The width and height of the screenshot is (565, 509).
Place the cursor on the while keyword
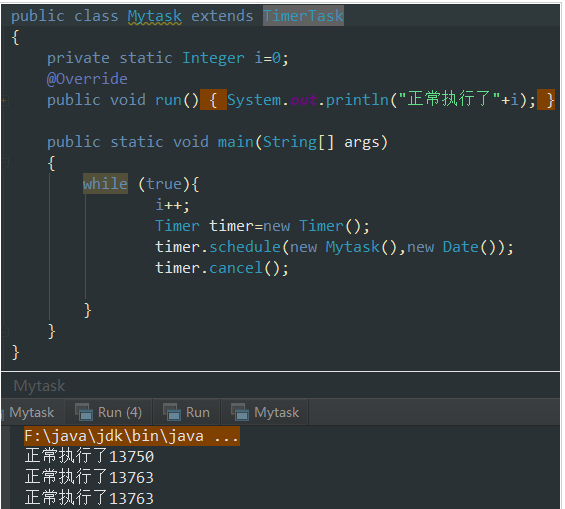[105, 184]
